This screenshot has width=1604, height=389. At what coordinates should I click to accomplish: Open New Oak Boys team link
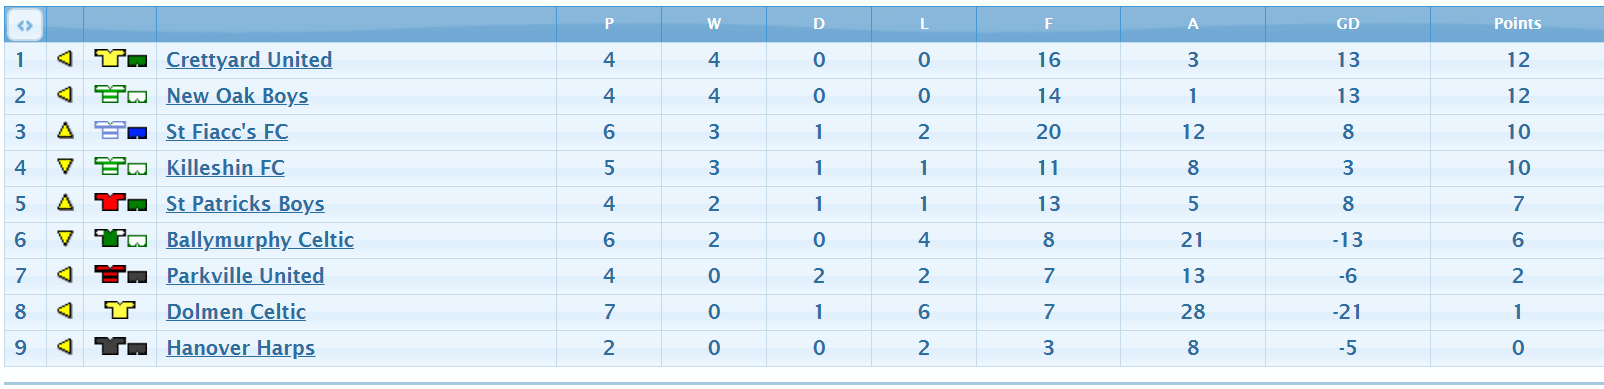237,96
